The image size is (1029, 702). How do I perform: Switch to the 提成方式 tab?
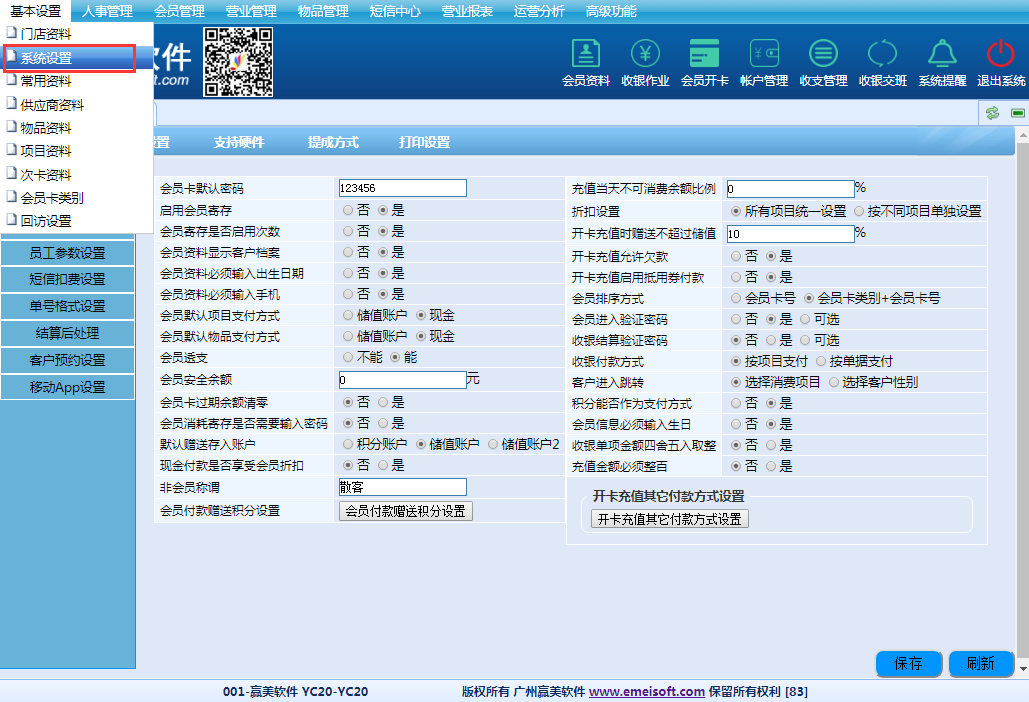coord(333,142)
